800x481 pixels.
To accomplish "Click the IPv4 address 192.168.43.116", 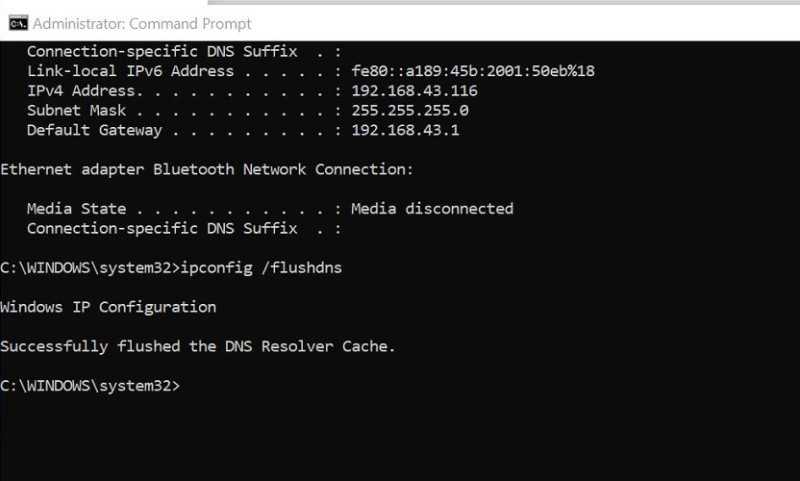I will [x=414, y=91].
